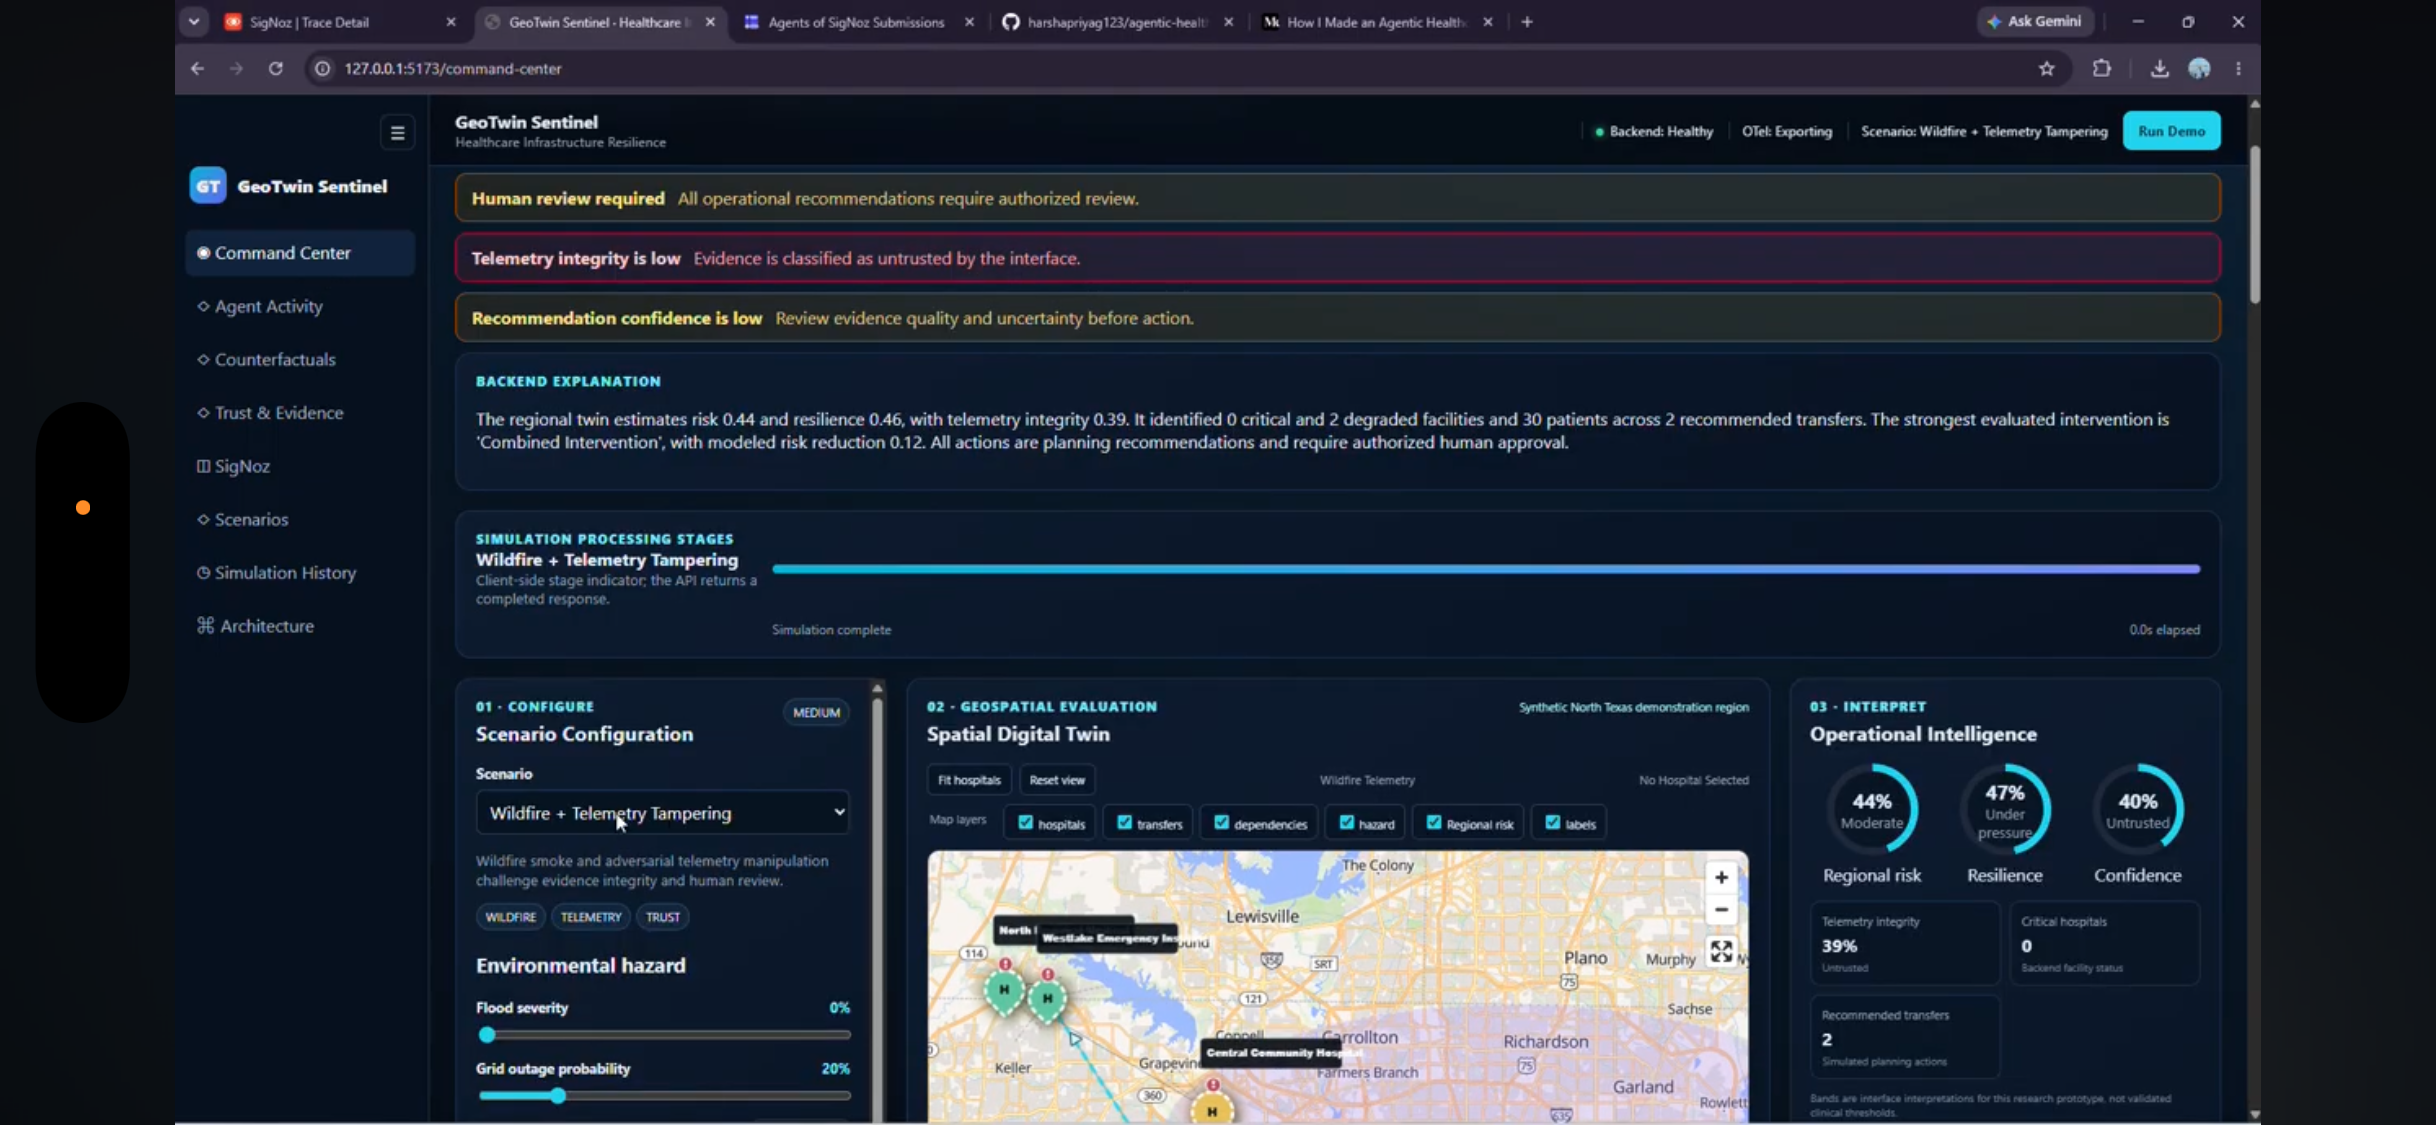Open the SigNoz sidebar item
The image size is (2436, 1125).
[x=300, y=466]
